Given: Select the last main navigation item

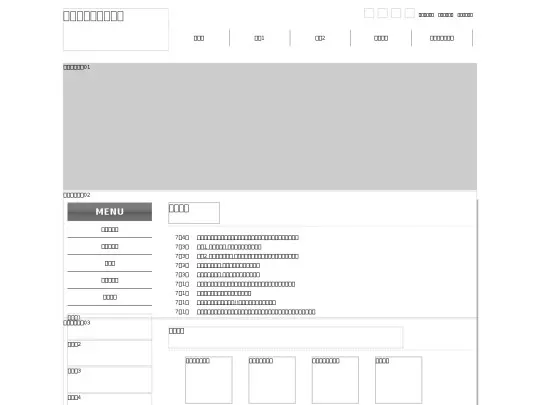Looking at the screenshot, I should tap(442, 38).
